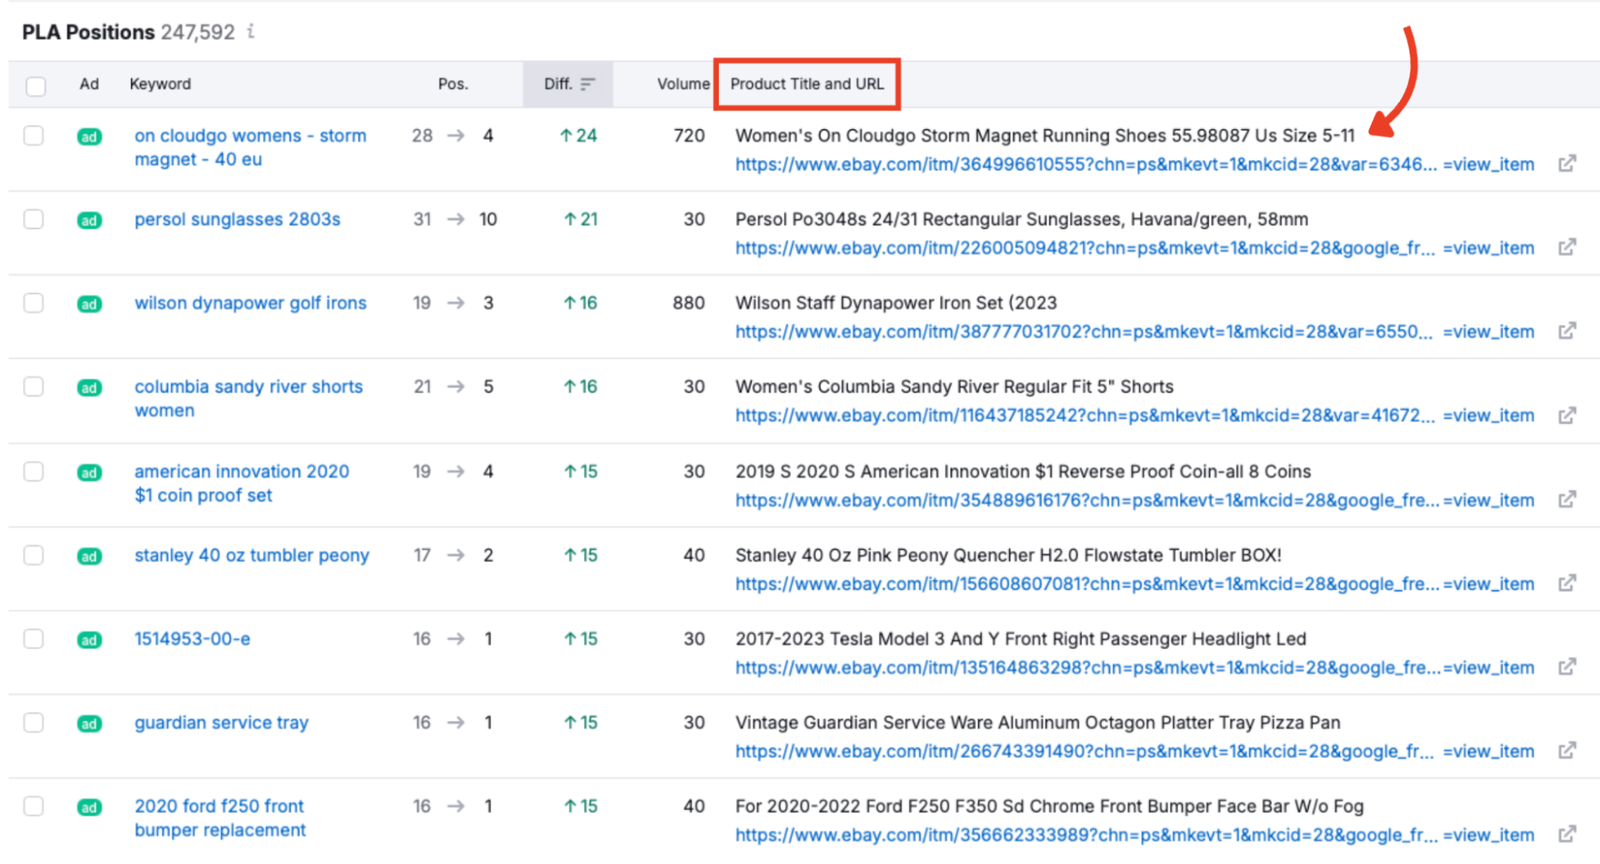Open eBay URL for item 387777031702
The image size is (1600, 864).
tap(1134, 332)
